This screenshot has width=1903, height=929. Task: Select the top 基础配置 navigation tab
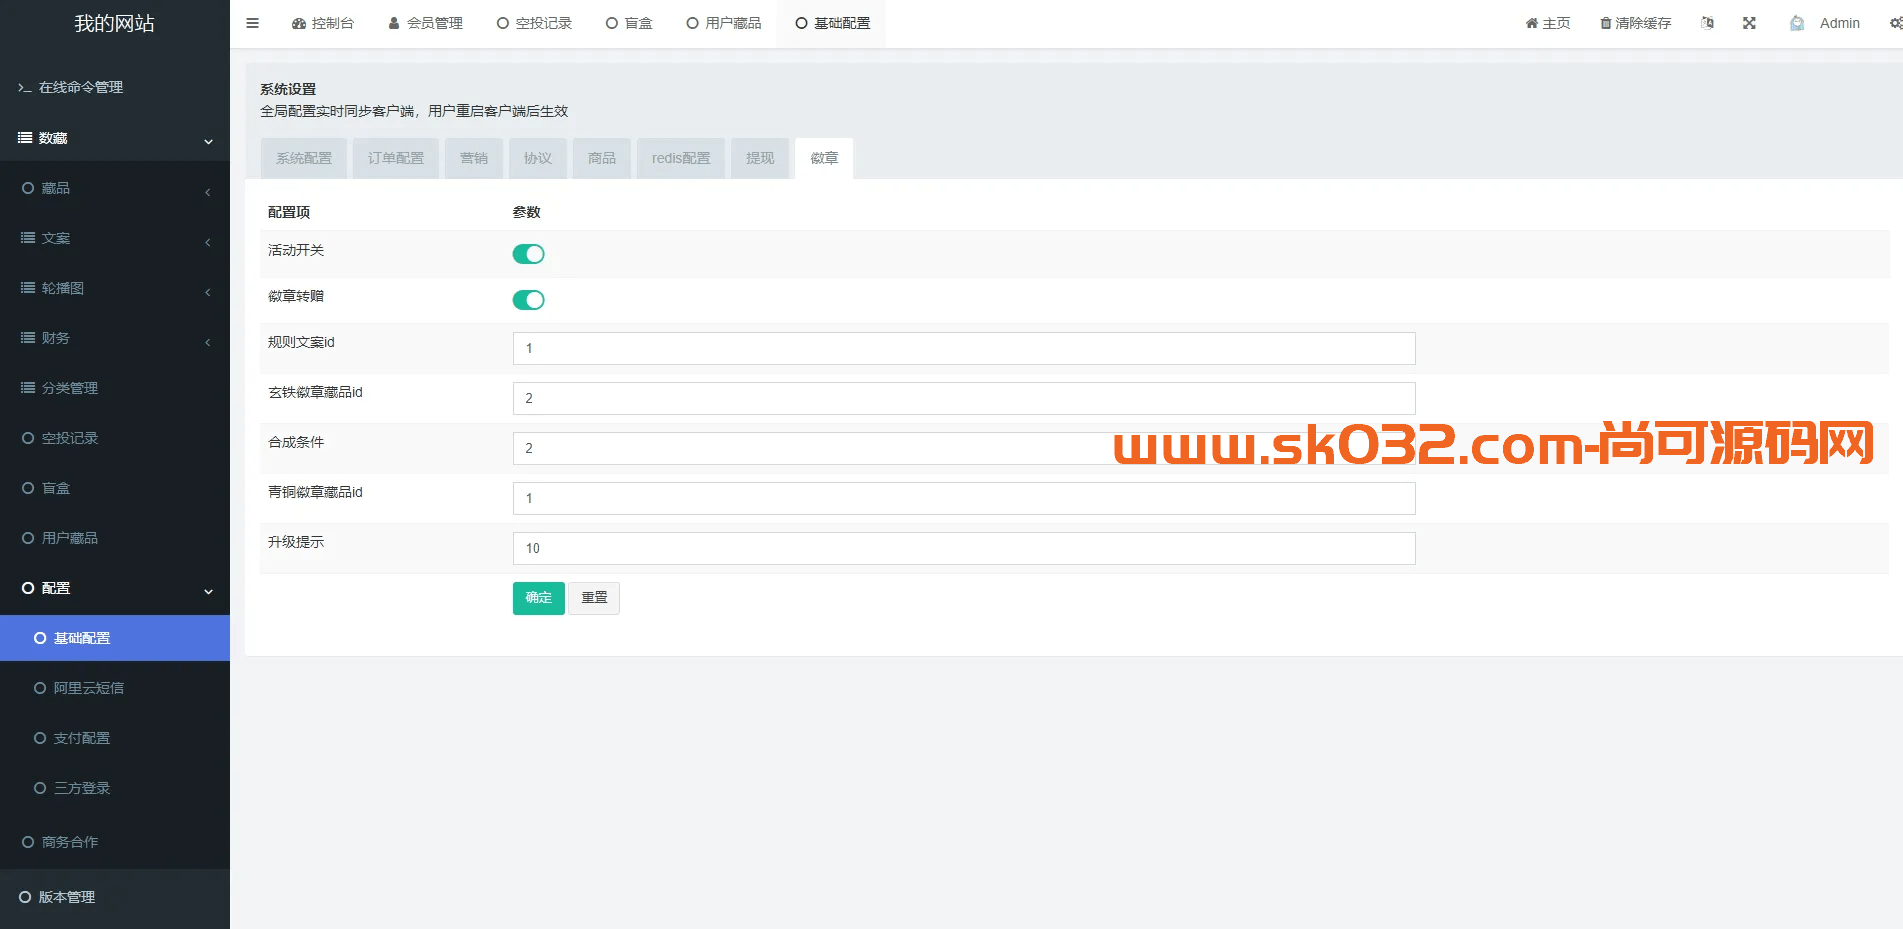pos(833,23)
